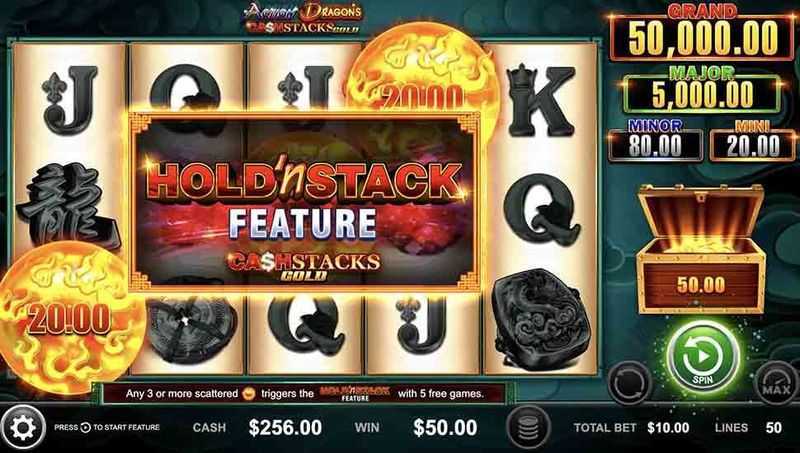
Task: Click the Ancient Dragons Cash Stacks logo
Action: [x=304, y=17]
